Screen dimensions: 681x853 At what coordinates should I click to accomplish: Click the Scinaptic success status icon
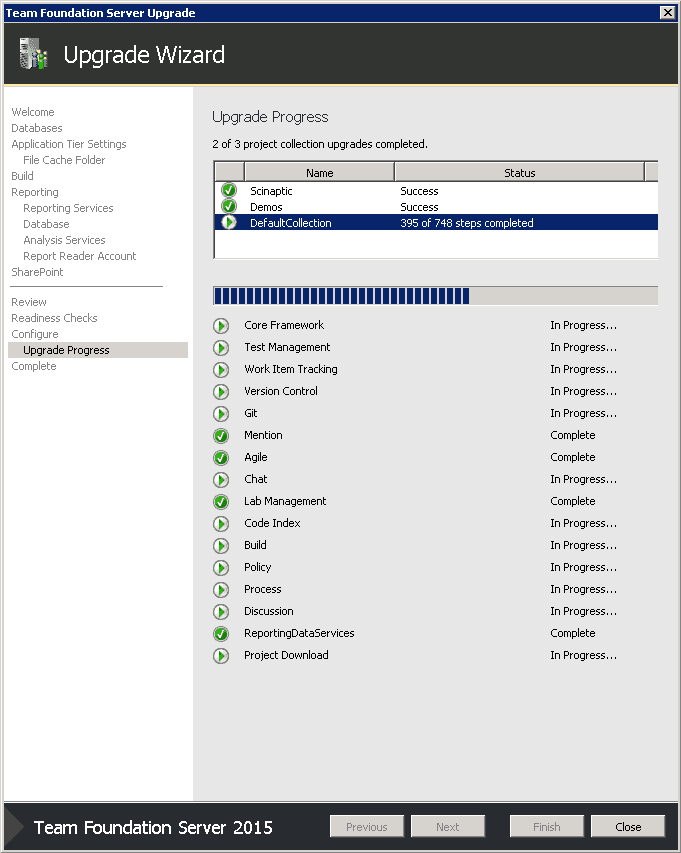[x=229, y=191]
